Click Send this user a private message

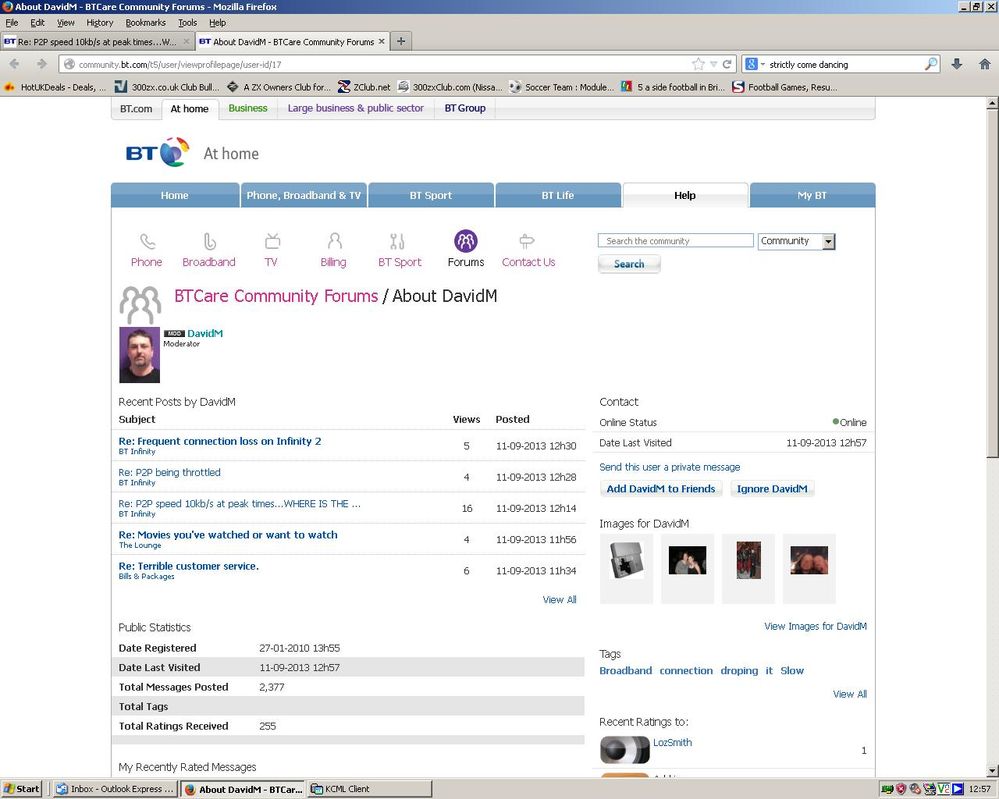point(670,467)
